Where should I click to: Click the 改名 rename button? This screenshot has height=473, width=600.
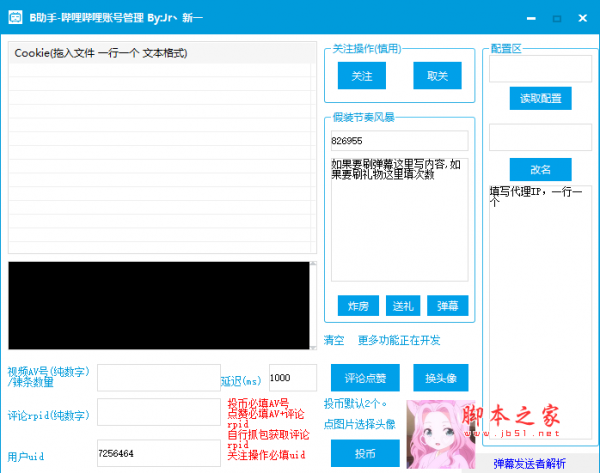[x=540, y=169]
